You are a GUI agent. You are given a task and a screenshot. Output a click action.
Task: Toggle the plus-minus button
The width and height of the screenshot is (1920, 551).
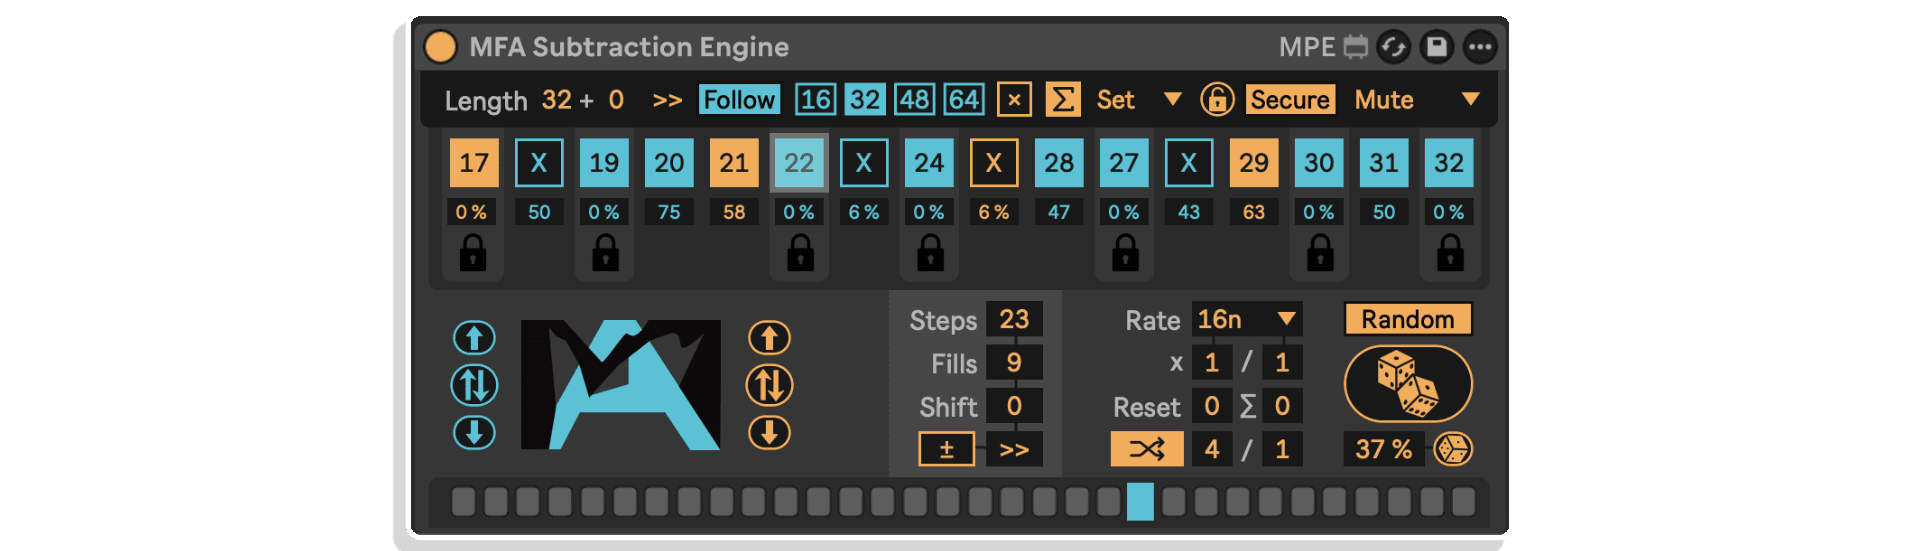coord(946,449)
